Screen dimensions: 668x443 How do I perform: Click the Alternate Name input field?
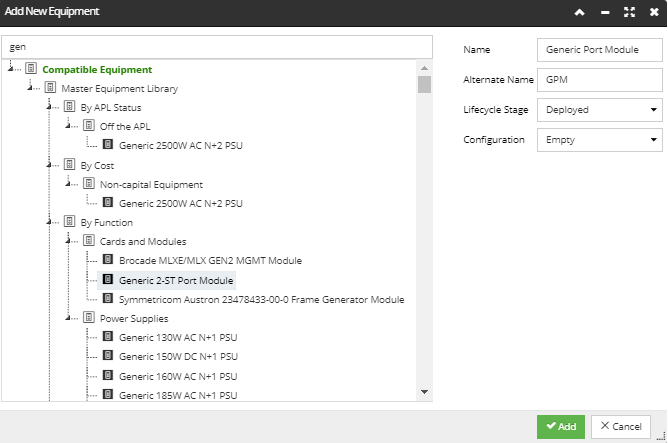[599, 80]
